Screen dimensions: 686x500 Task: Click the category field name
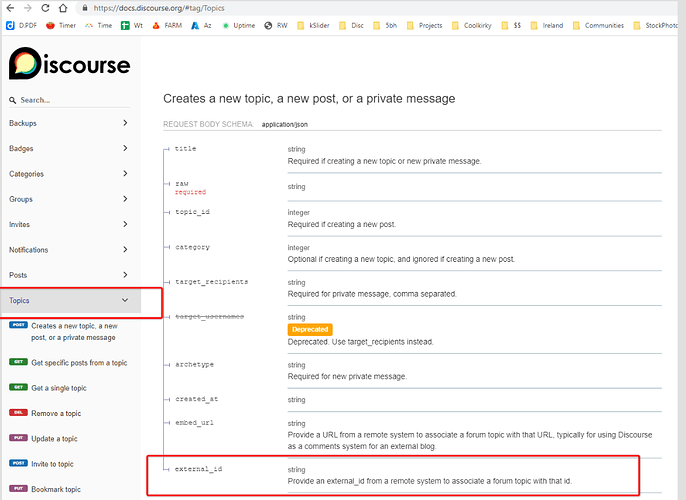pyautogui.click(x=192, y=247)
